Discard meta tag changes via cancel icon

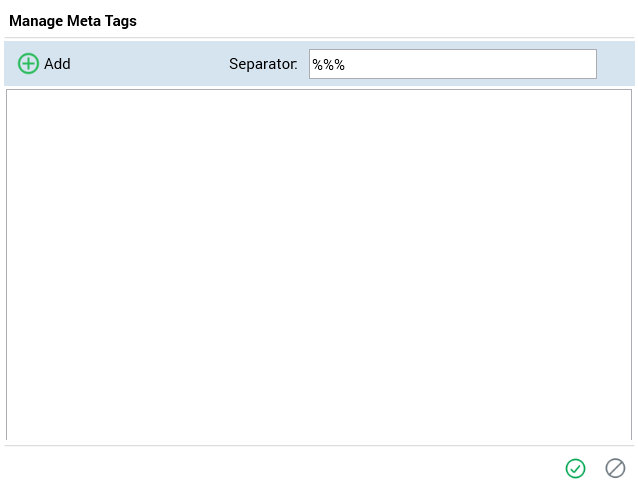tap(615, 468)
